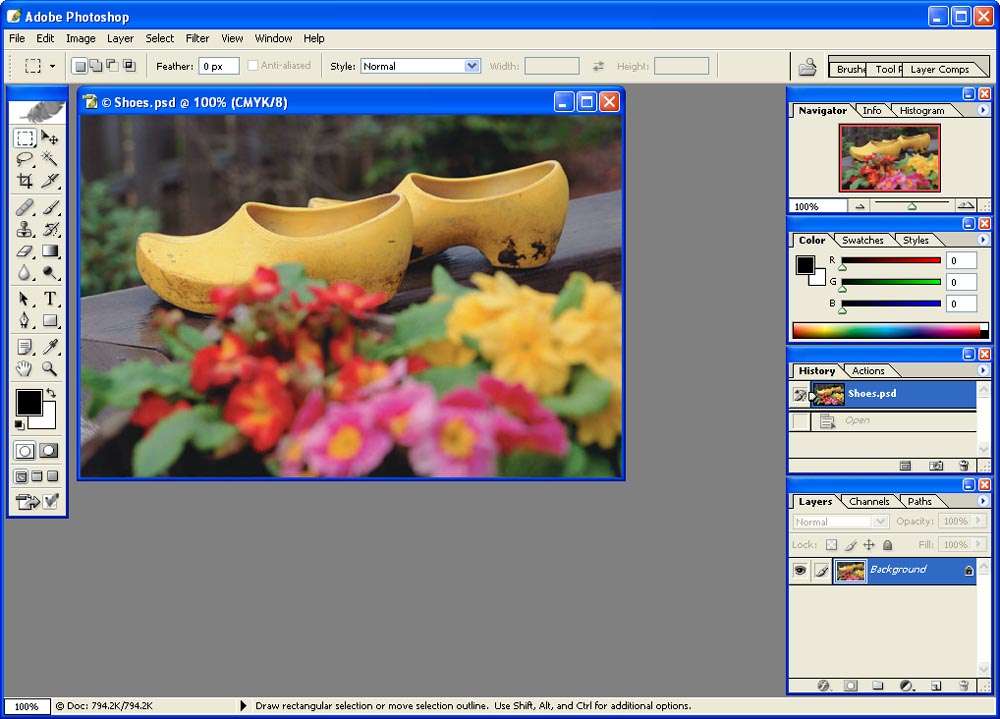This screenshot has height=719, width=1000.
Task: Select the Move tool
Action: (x=49, y=138)
